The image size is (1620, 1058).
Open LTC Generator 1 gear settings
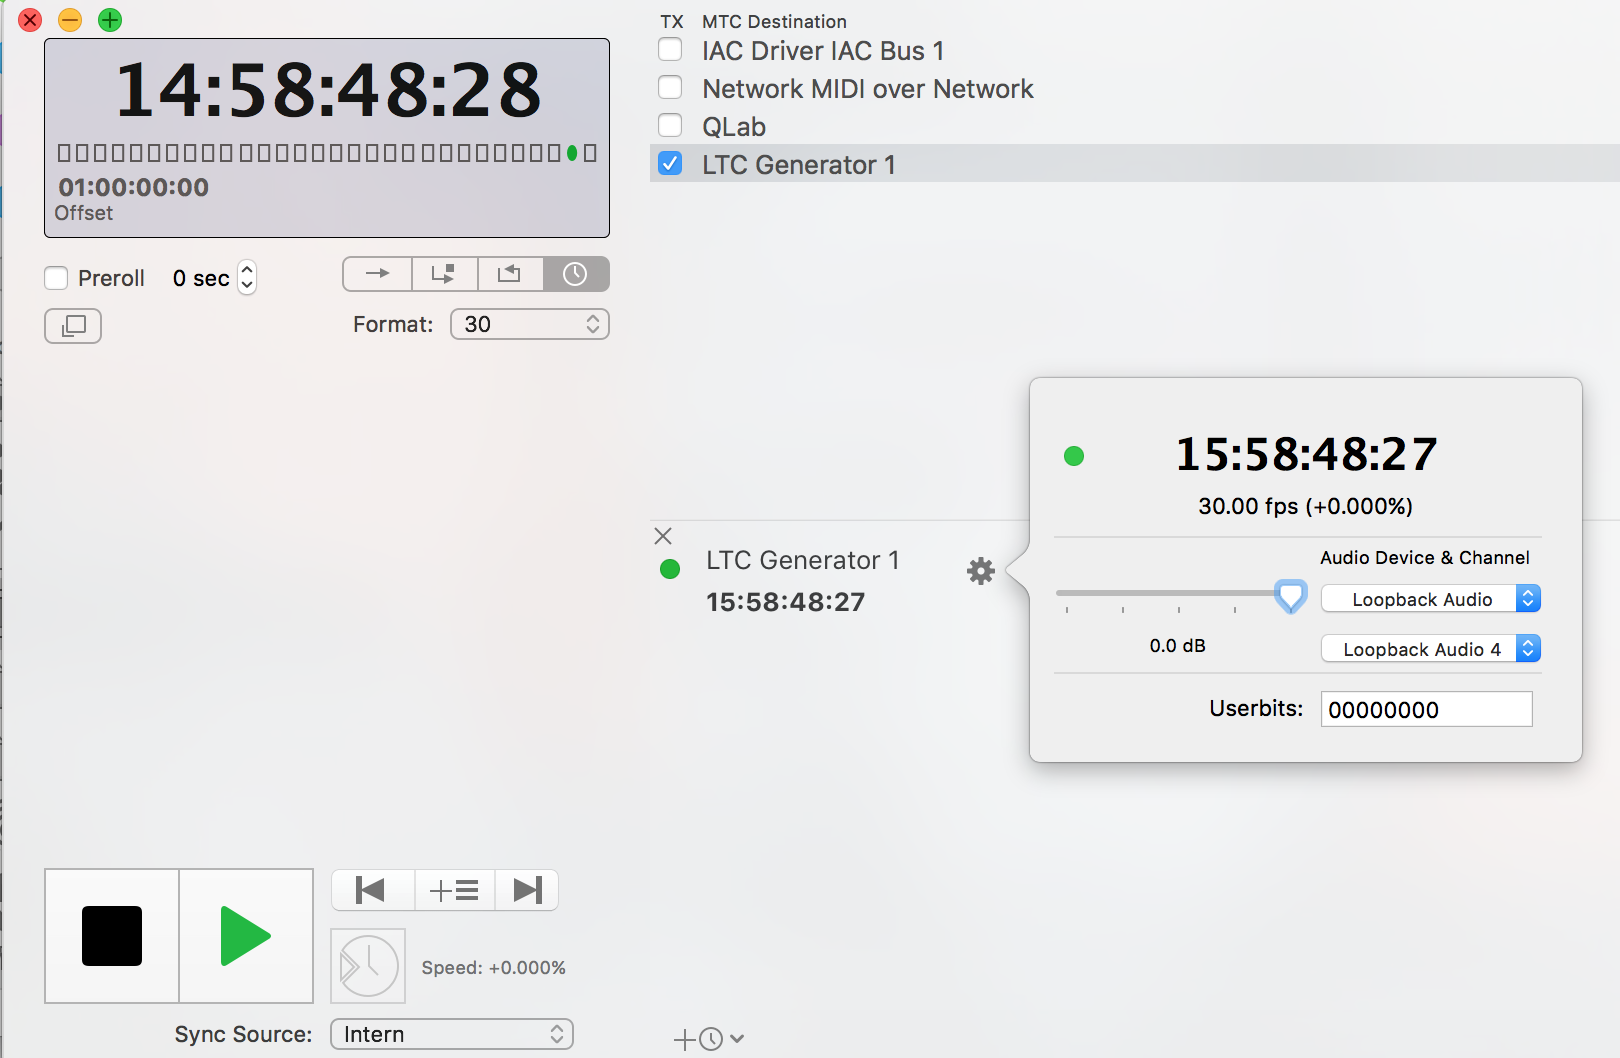pos(981,571)
